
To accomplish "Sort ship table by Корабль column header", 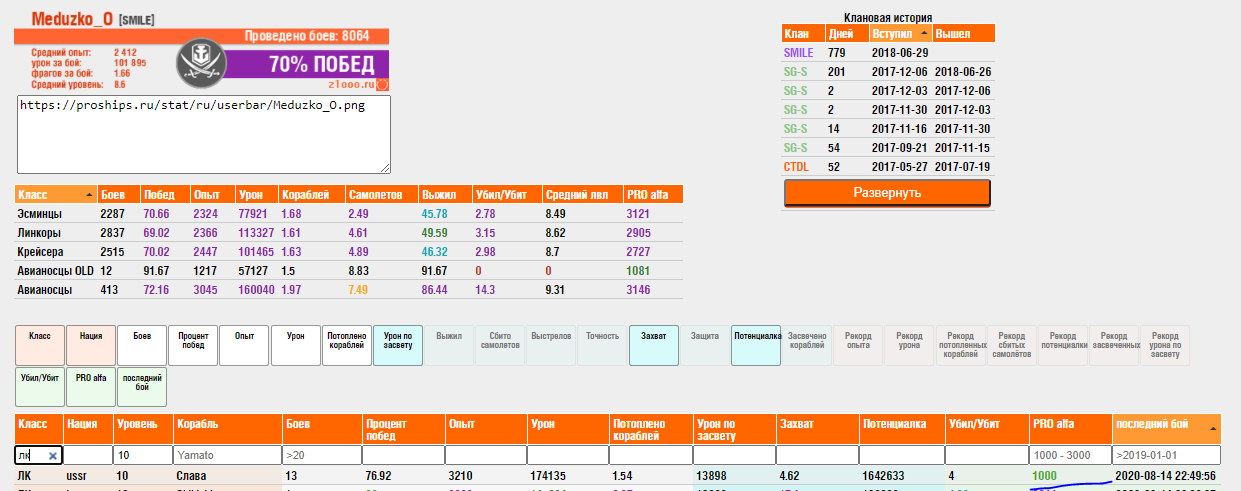I will click(228, 423).
